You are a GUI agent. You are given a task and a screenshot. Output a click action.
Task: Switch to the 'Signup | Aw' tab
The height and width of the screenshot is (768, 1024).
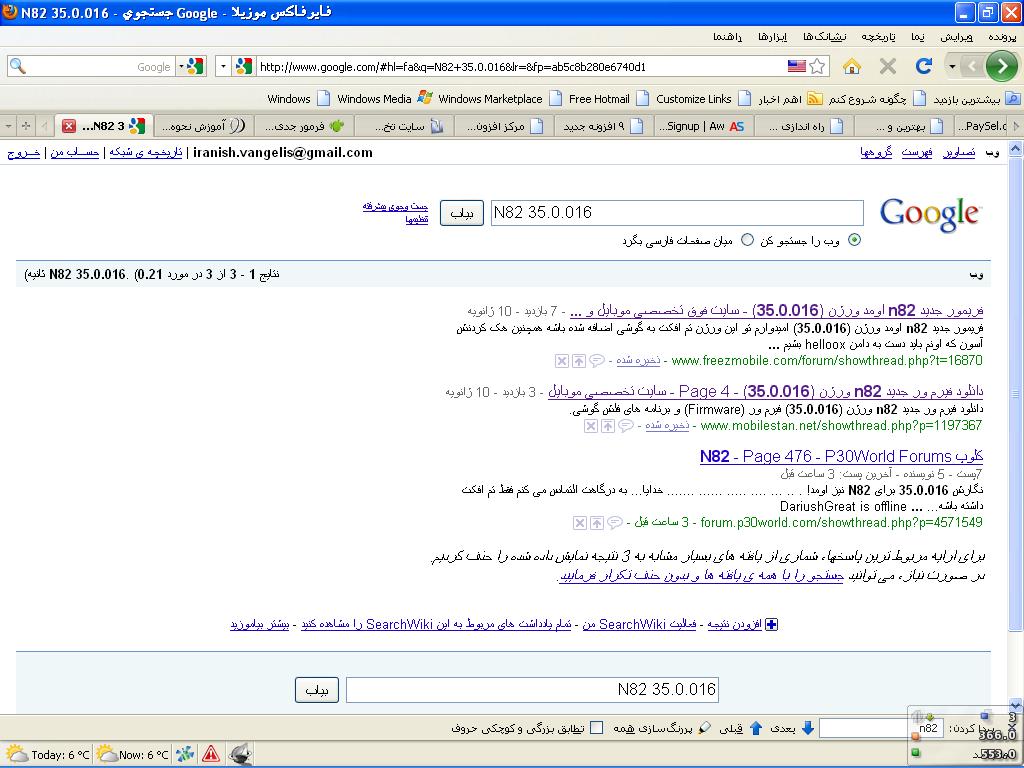click(x=702, y=126)
